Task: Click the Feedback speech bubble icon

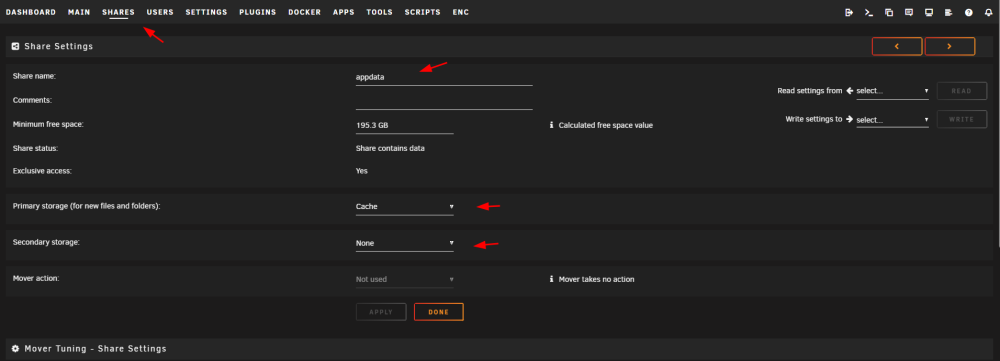Action: click(909, 12)
